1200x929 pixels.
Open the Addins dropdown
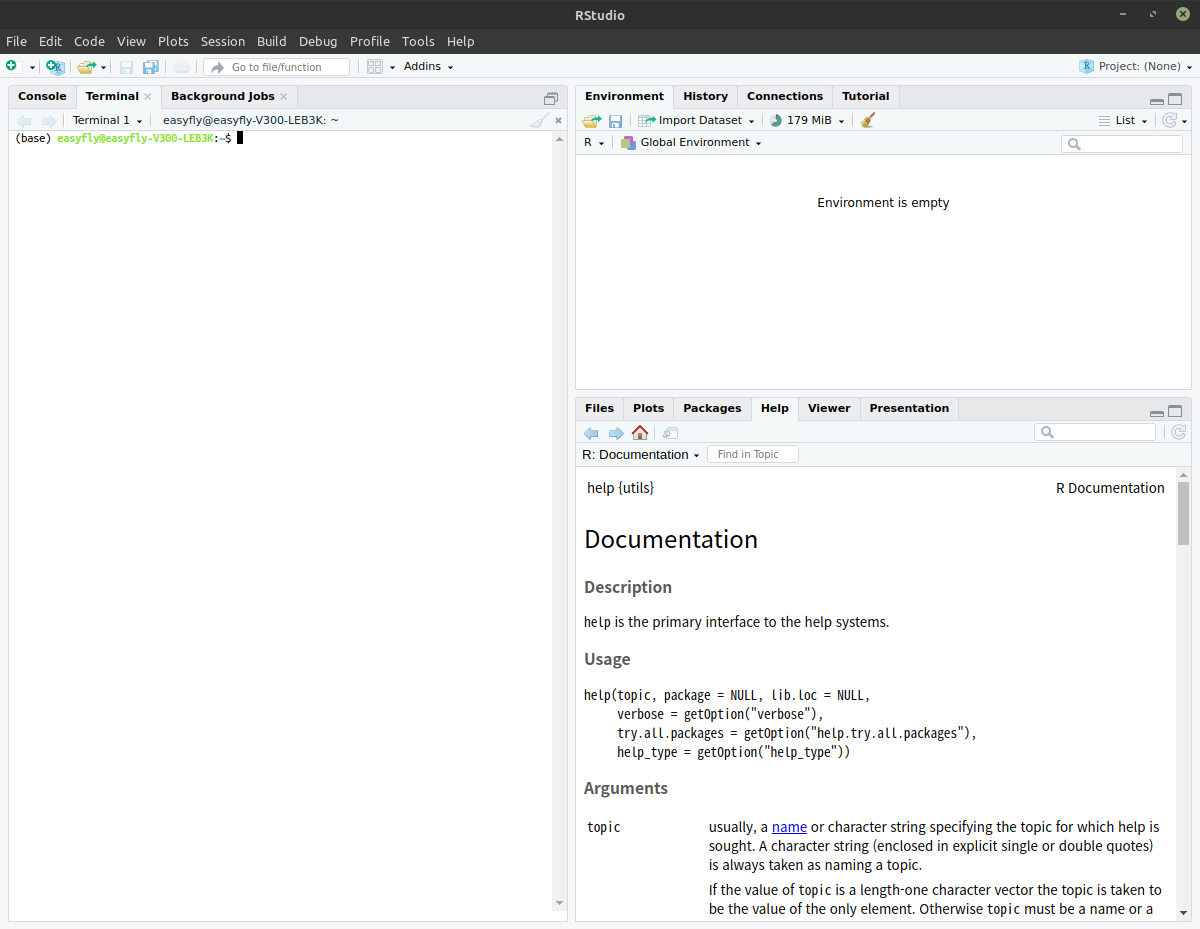(x=429, y=67)
